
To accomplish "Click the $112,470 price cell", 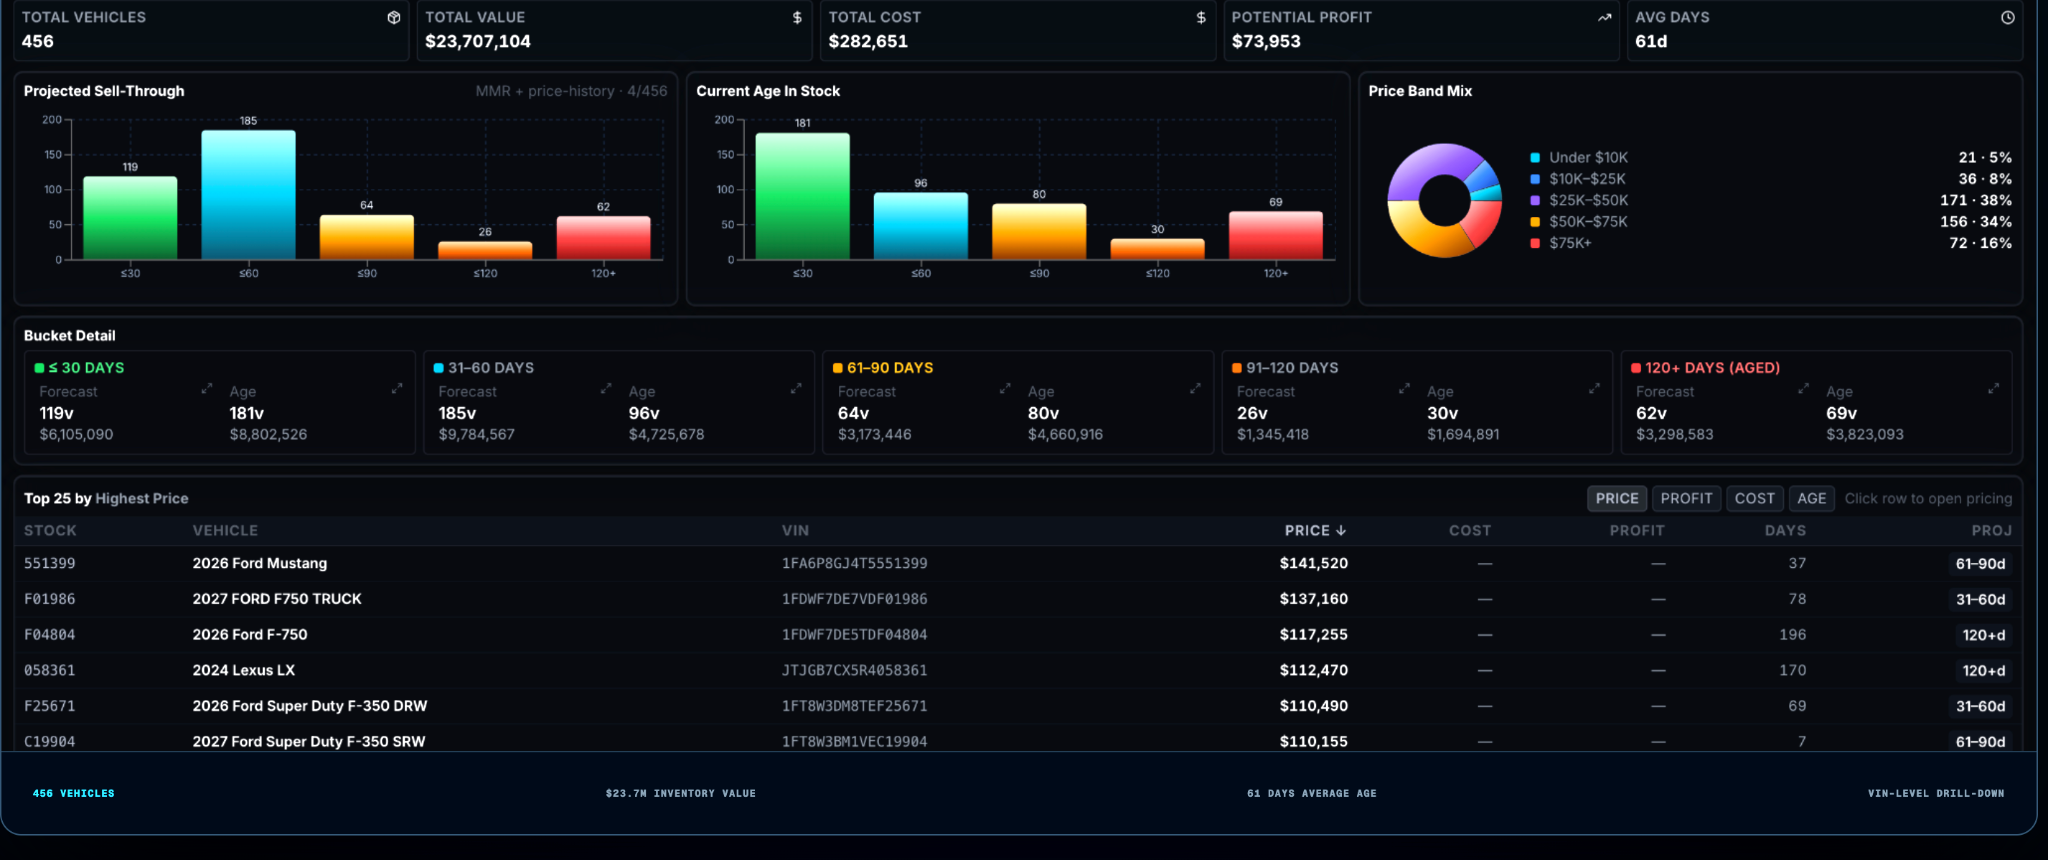I will pyautogui.click(x=1313, y=671).
